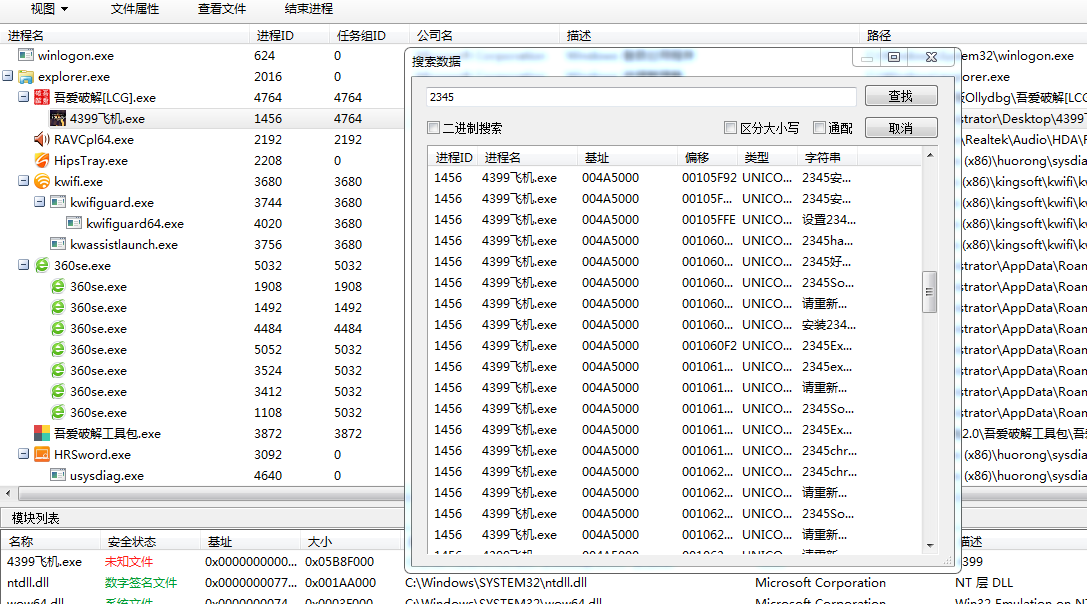
Task: Click the usysdiag.exe process icon
Action: pos(58,475)
